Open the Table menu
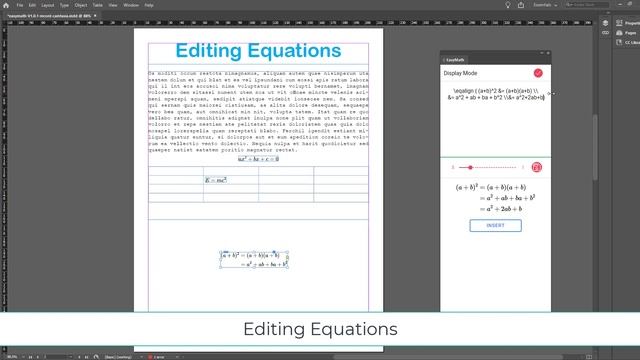This screenshot has width=640, height=360. coord(98,5)
